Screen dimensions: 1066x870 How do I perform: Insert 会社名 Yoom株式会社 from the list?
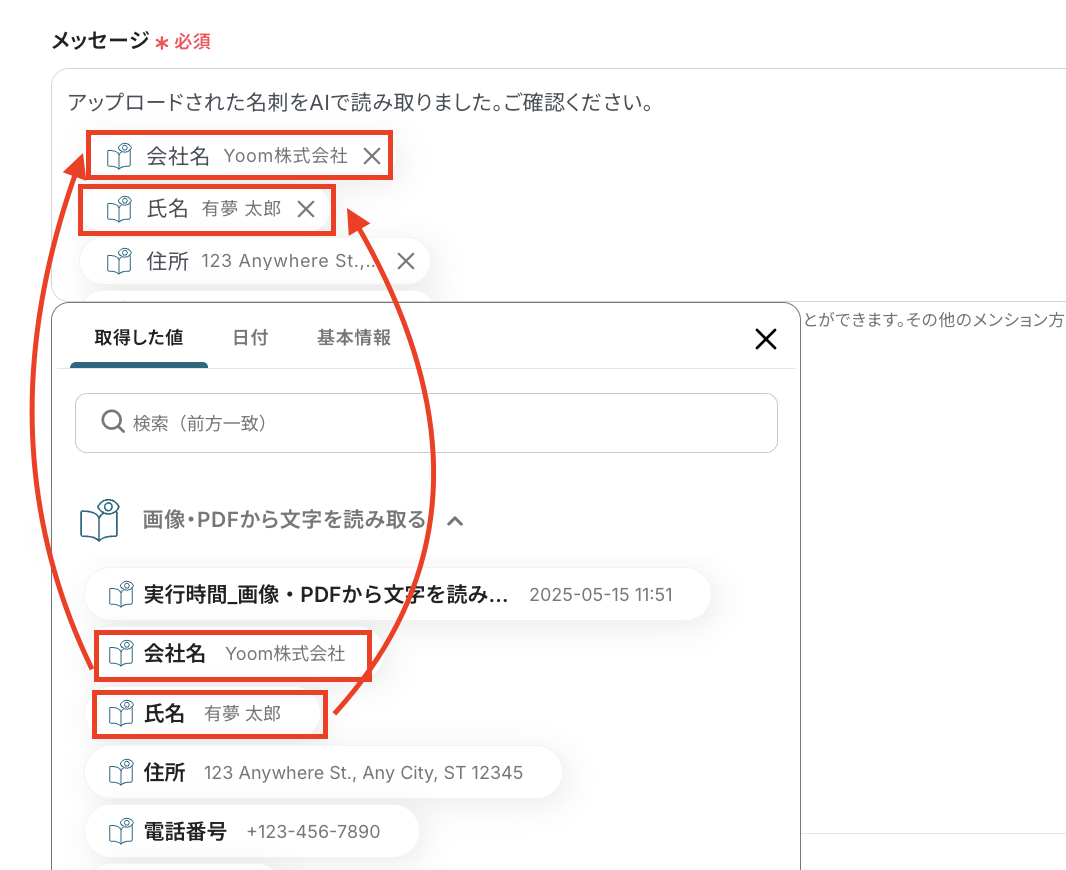[233, 655]
